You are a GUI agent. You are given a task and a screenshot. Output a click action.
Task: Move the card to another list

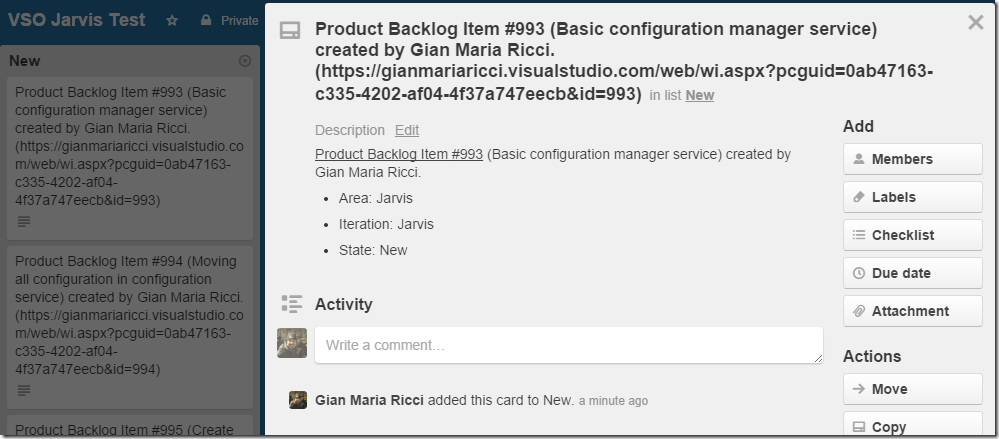click(912, 389)
